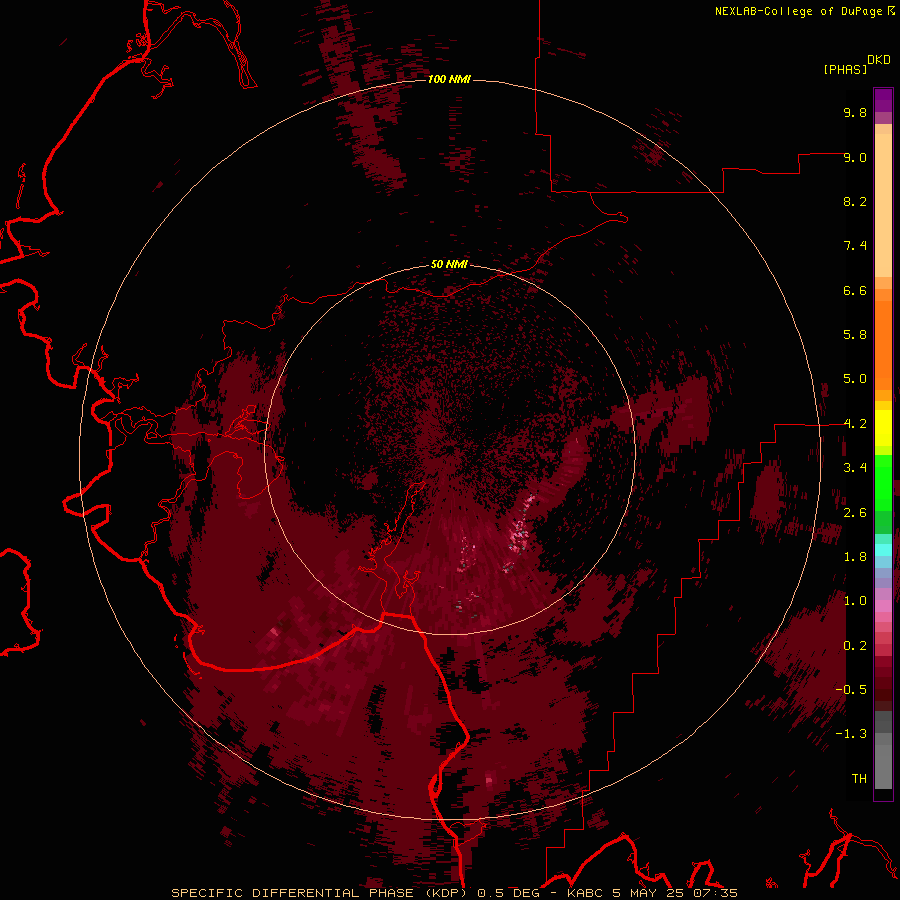This screenshot has width=900, height=900.
Task: Click the 7.4 scale label
Action: [855, 246]
